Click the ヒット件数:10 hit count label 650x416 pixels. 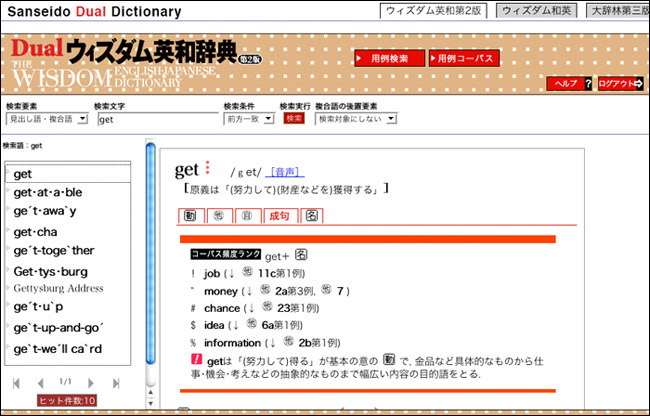[67, 401]
